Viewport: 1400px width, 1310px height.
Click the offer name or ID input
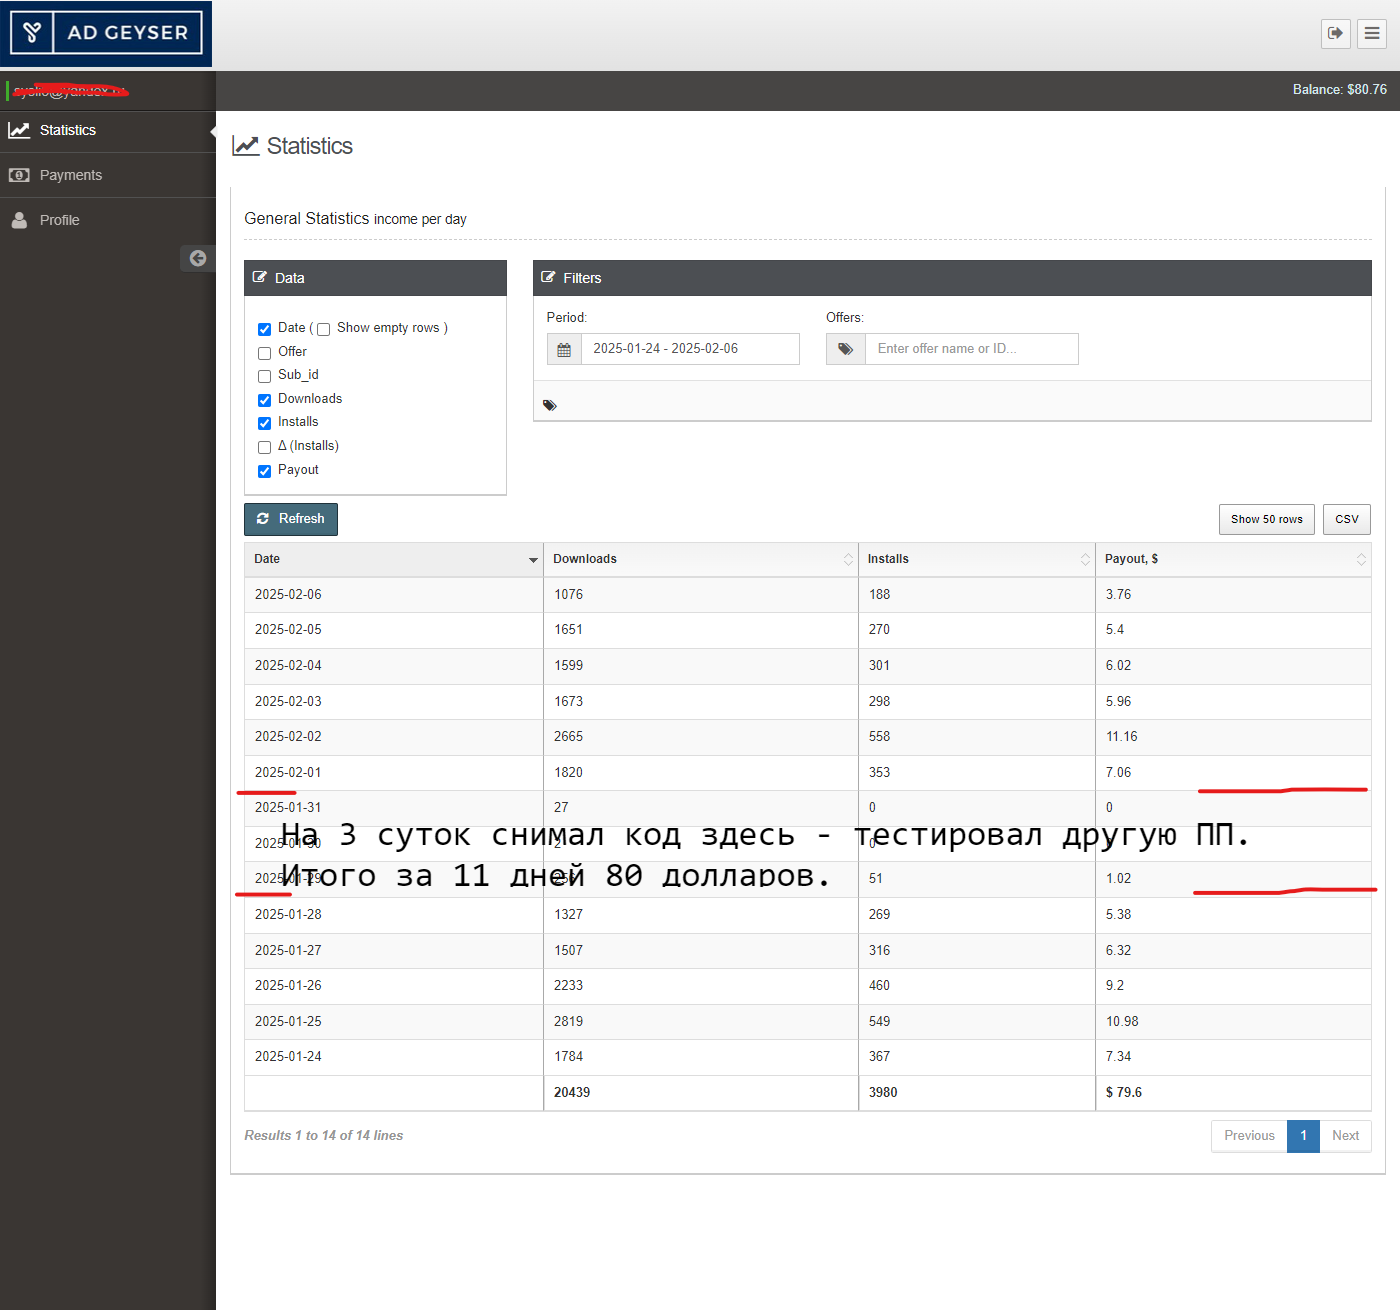click(x=971, y=349)
